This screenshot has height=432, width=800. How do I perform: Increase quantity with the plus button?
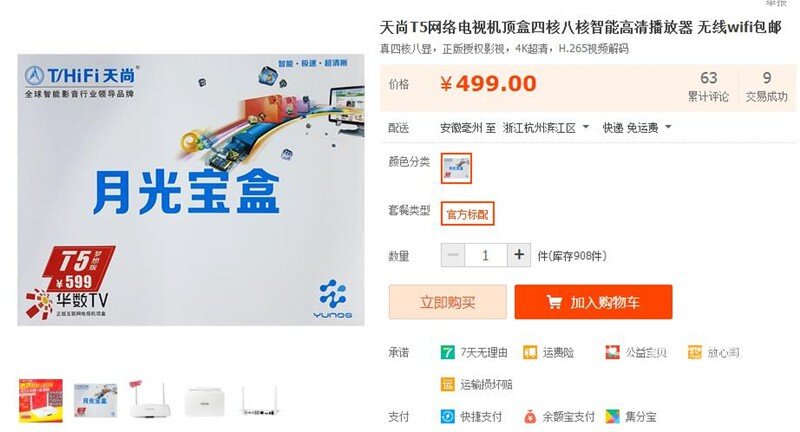click(x=519, y=255)
